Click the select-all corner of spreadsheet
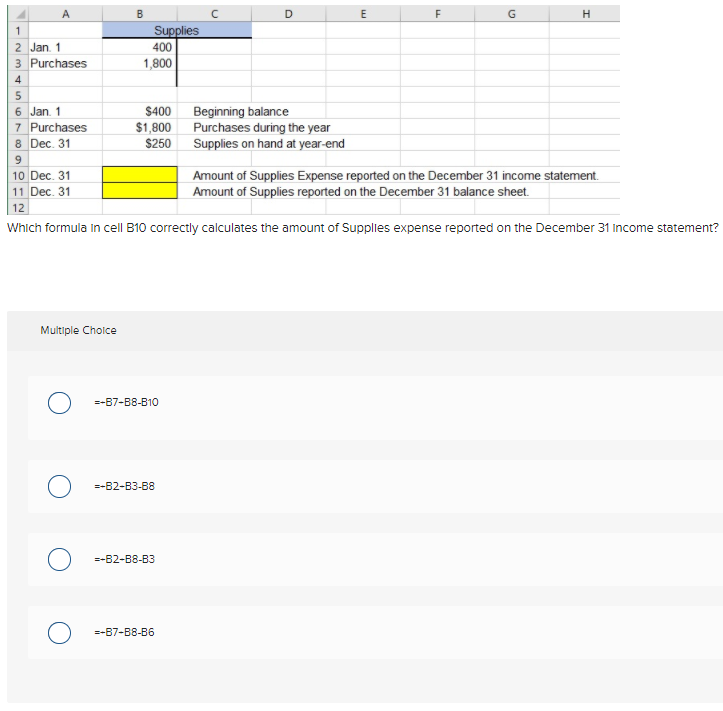 (18, 14)
